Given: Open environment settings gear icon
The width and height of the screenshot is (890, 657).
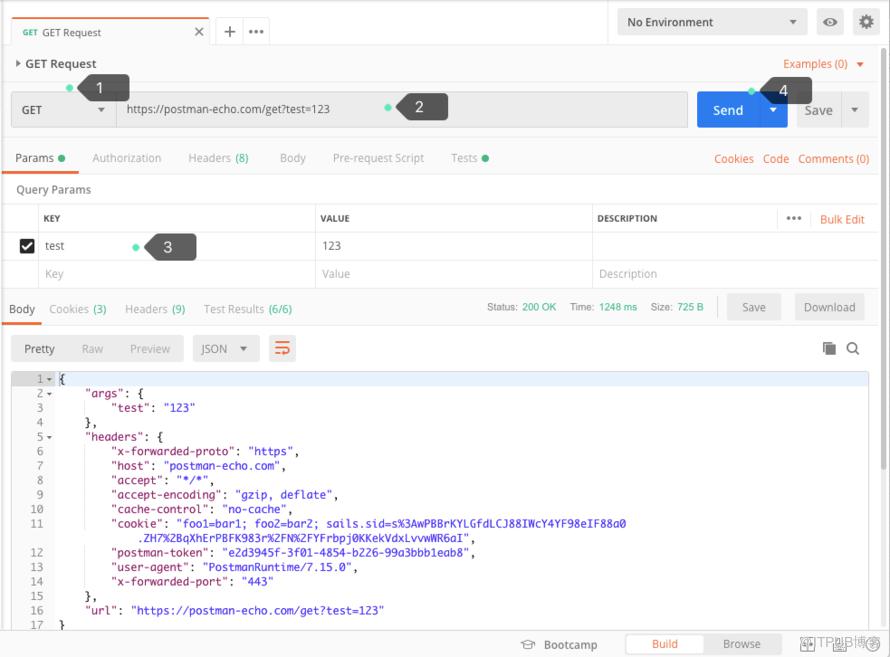Looking at the screenshot, I should click(x=866, y=22).
